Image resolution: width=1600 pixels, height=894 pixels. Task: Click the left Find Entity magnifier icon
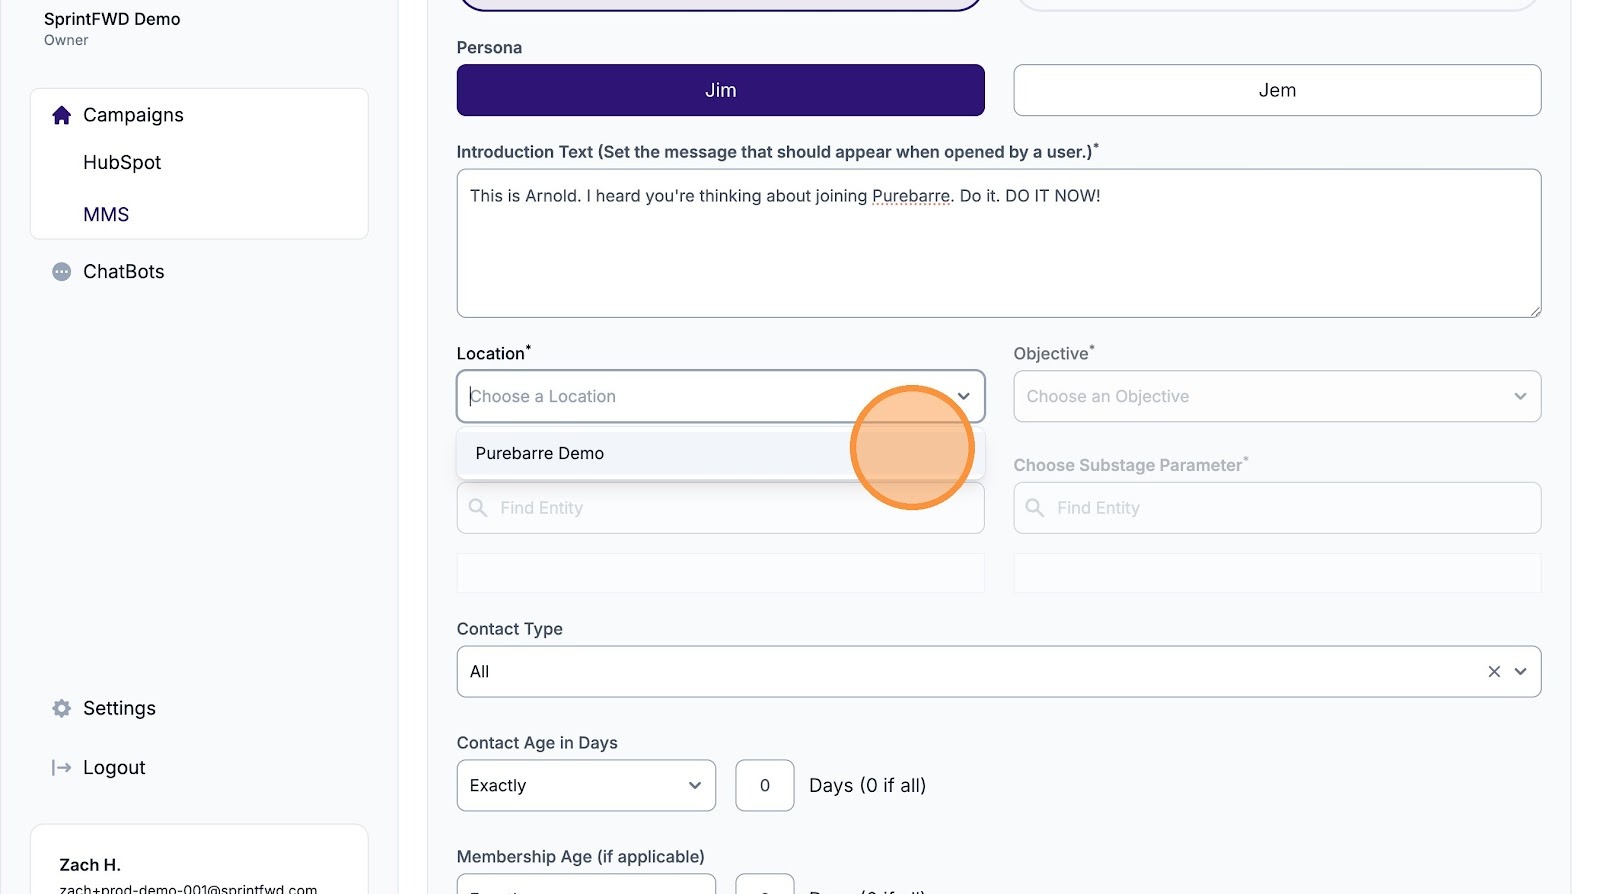[478, 508]
